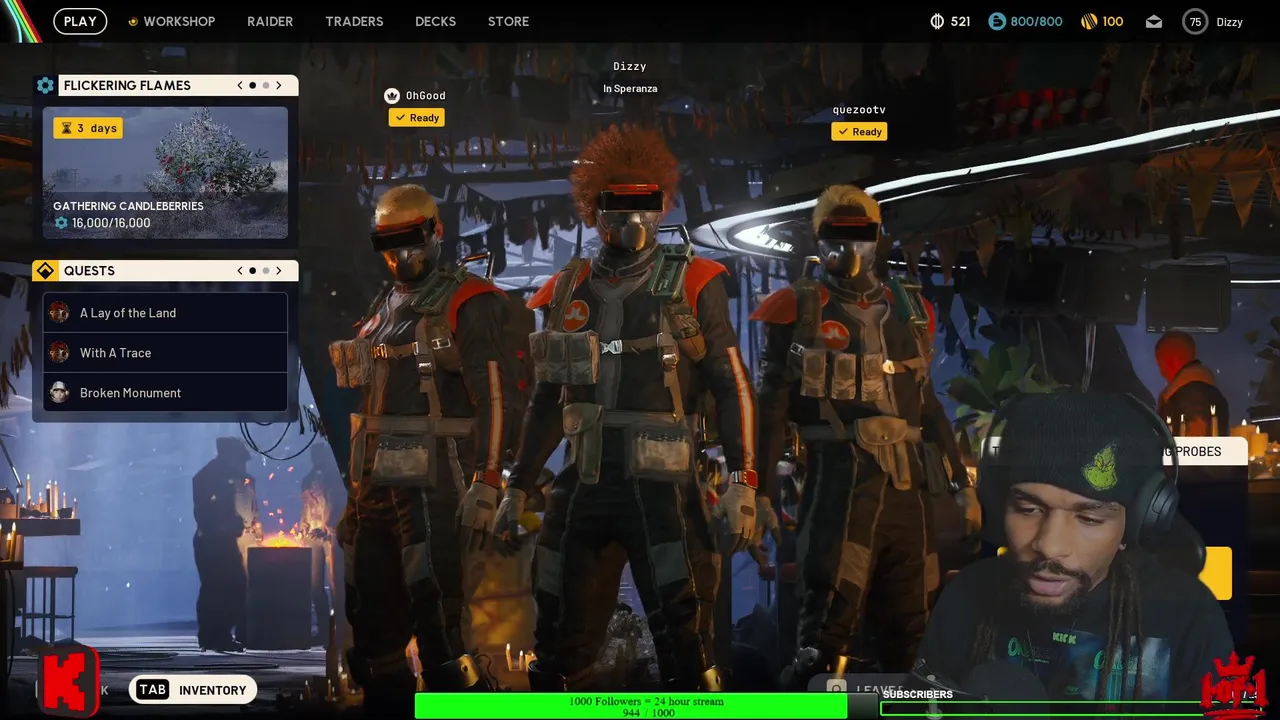Click the Flickering Flames gear icon
1280x720 pixels.
point(45,85)
